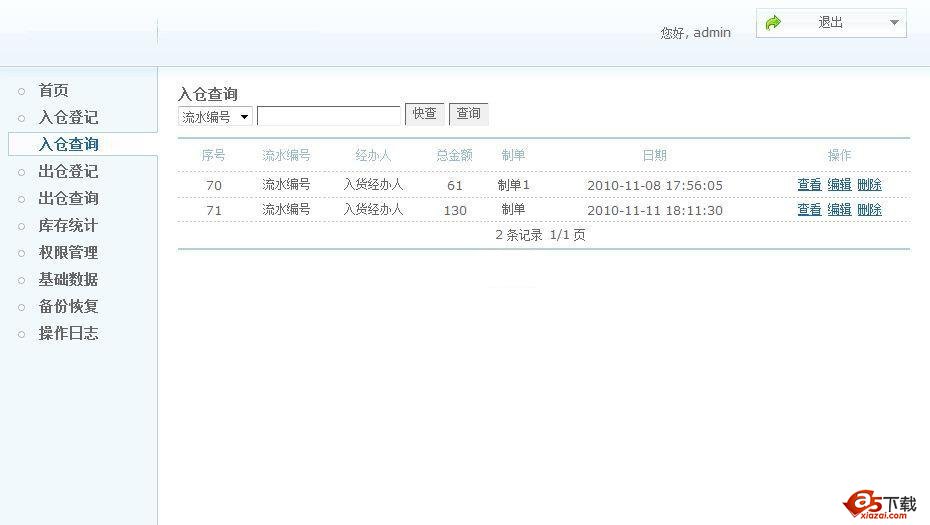Screen dimensions: 930x525
Task: Click 编辑 link for record 71
Action: pos(839,209)
